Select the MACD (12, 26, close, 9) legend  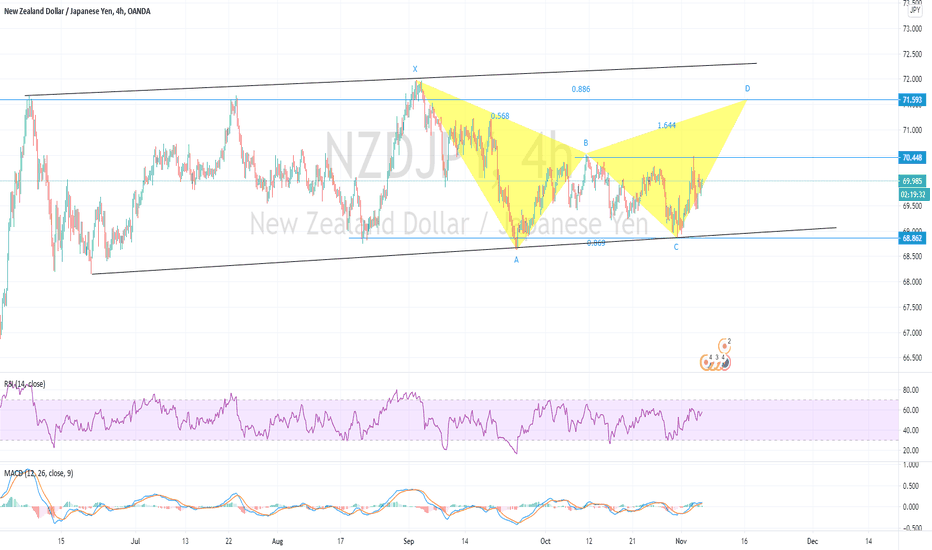(39, 473)
